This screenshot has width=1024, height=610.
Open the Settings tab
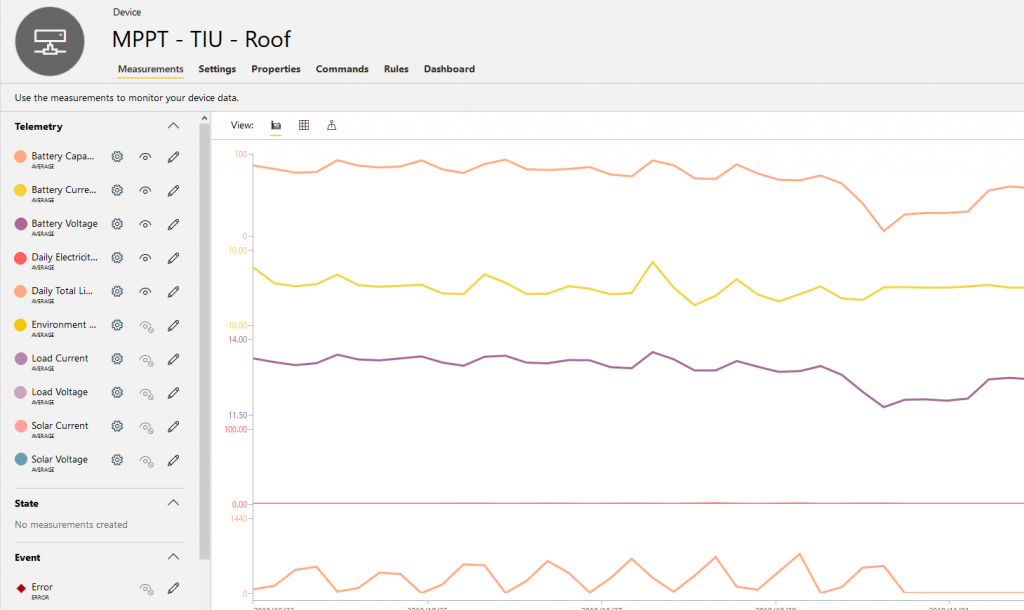(217, 69)
